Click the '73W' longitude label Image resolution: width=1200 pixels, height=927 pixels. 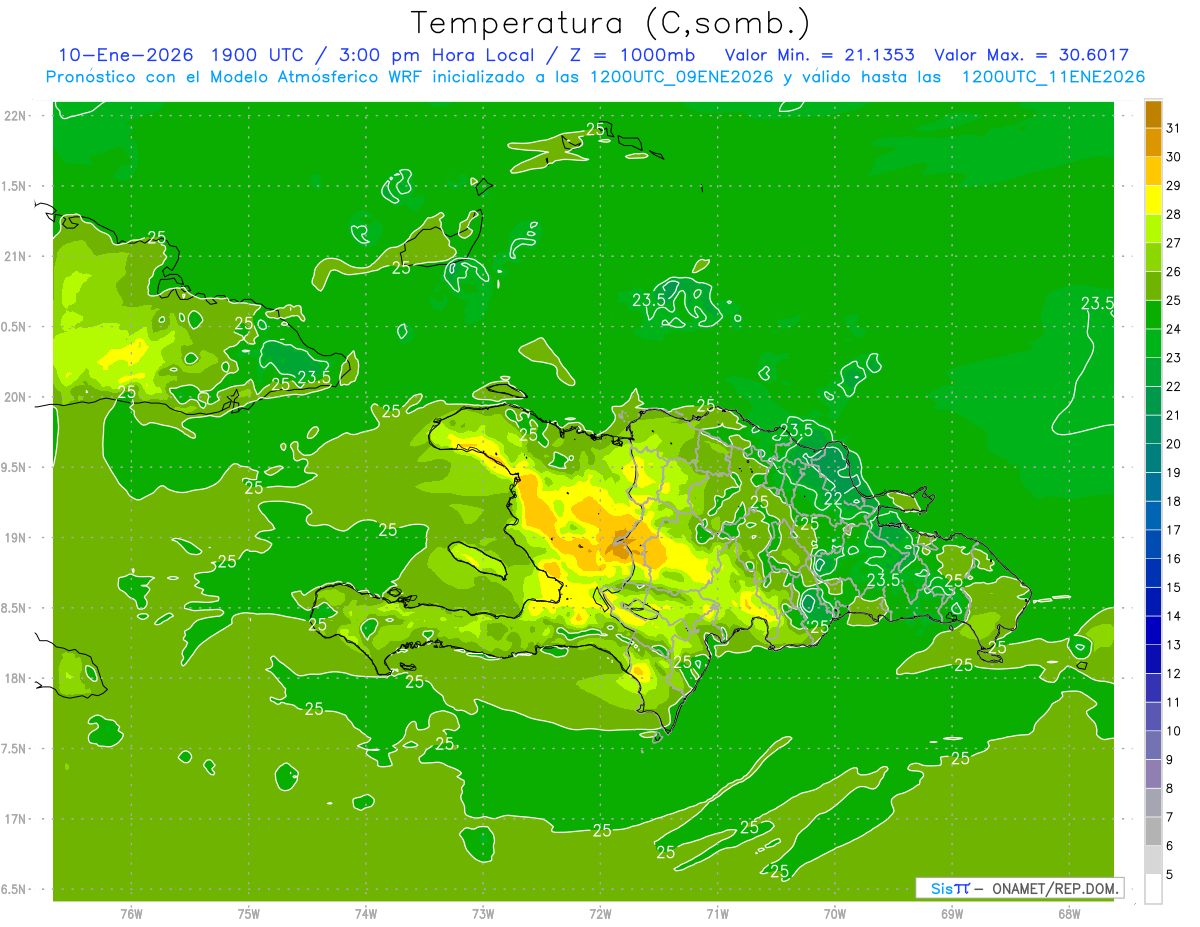483,914
